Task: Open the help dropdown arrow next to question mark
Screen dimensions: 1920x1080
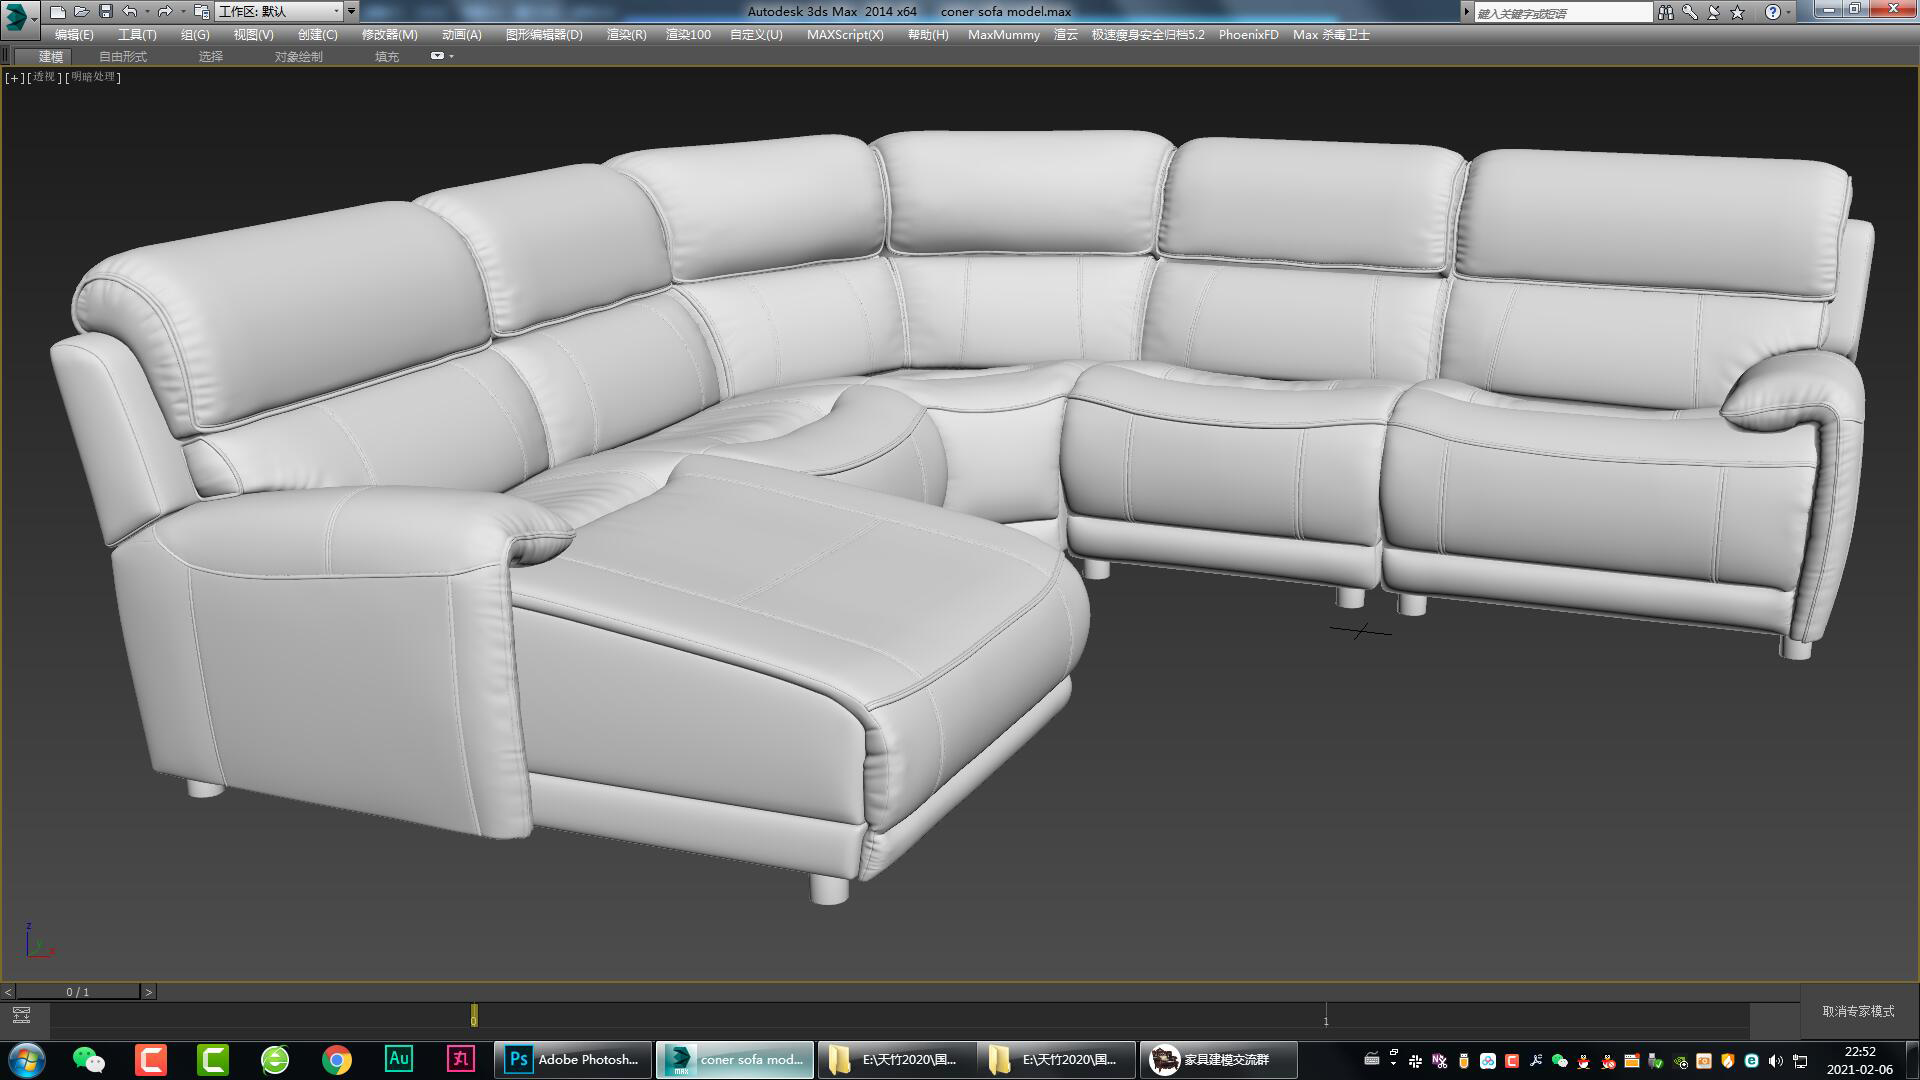Action: point(1788,12)
